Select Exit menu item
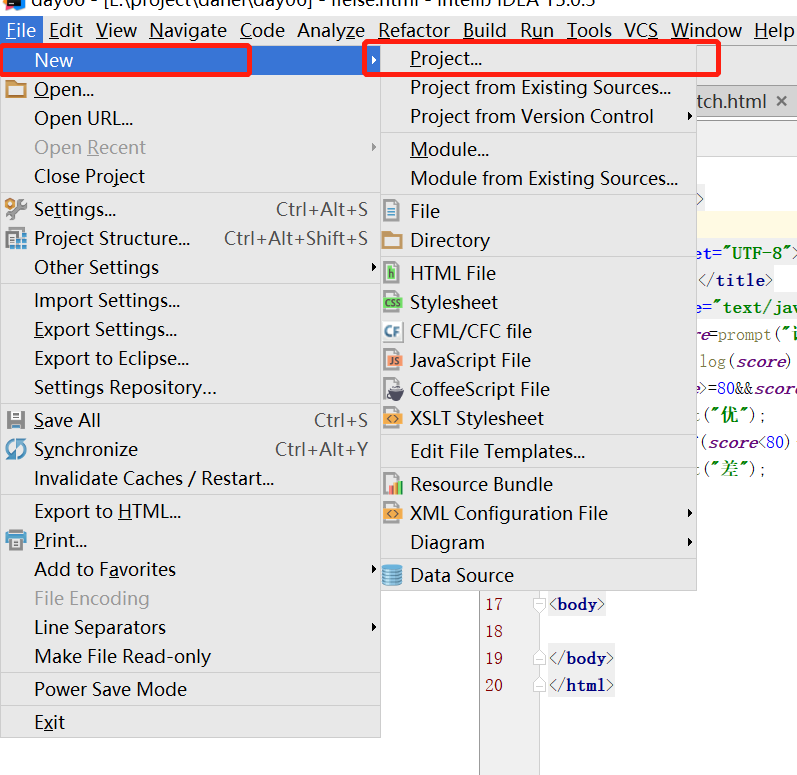 (191, 722)
